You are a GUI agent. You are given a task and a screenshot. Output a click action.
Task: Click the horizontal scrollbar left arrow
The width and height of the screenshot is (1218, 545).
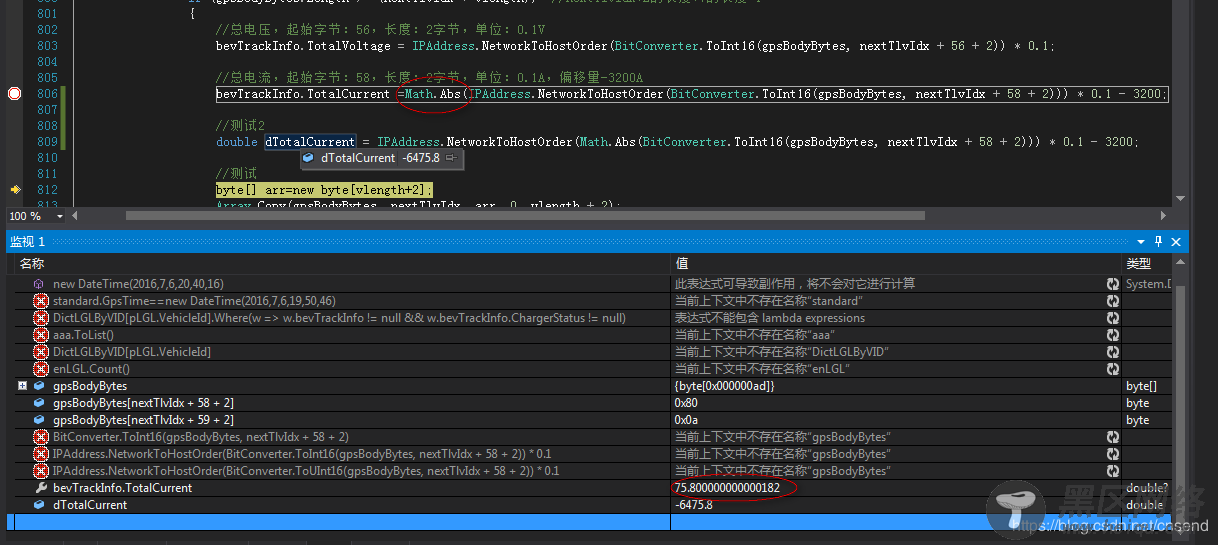pos(77,216)
